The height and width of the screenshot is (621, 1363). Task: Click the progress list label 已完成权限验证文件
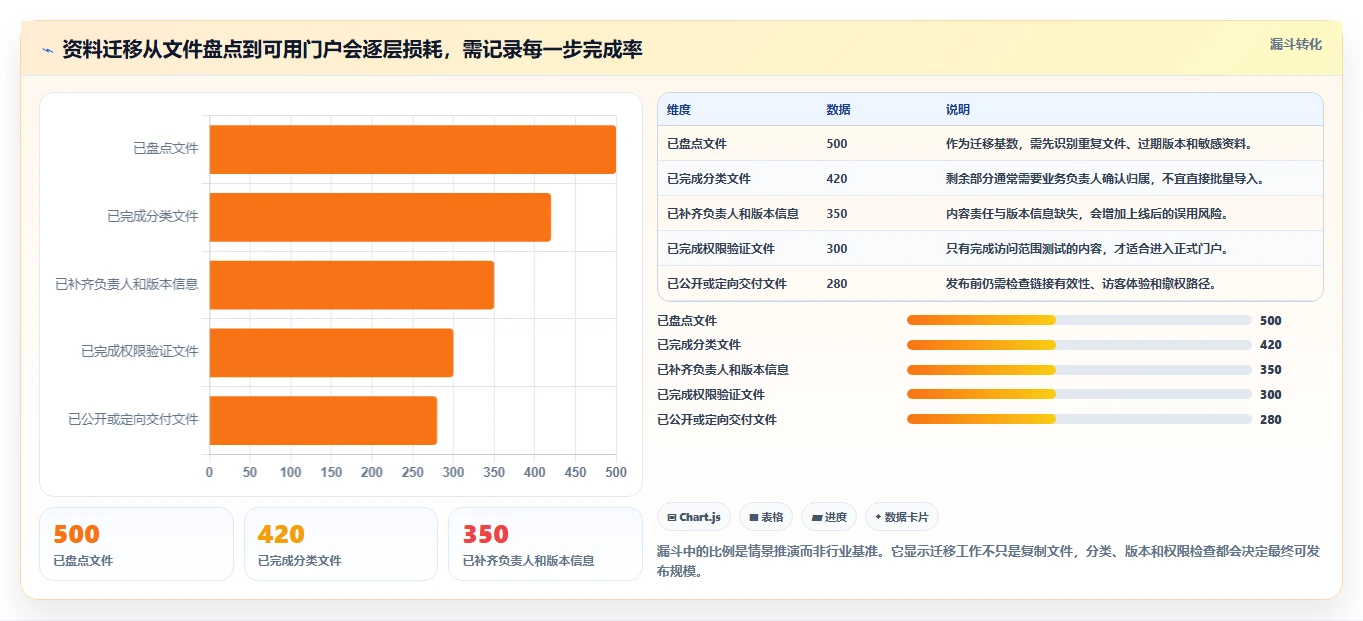(x=711, y=395)
